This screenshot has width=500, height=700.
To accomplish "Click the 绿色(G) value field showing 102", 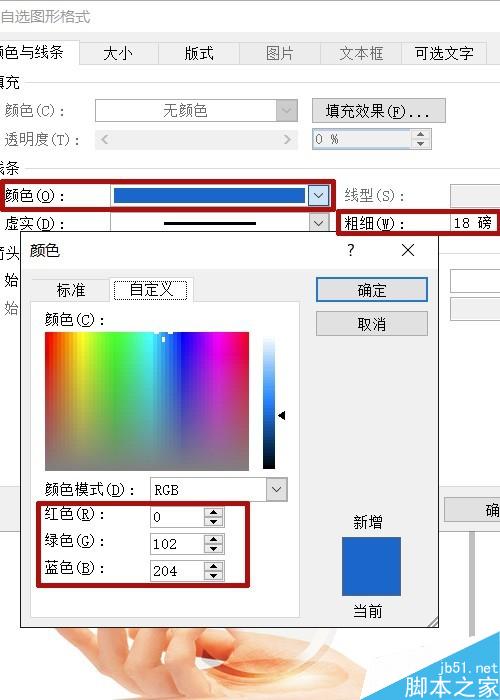I will (177, 544).
